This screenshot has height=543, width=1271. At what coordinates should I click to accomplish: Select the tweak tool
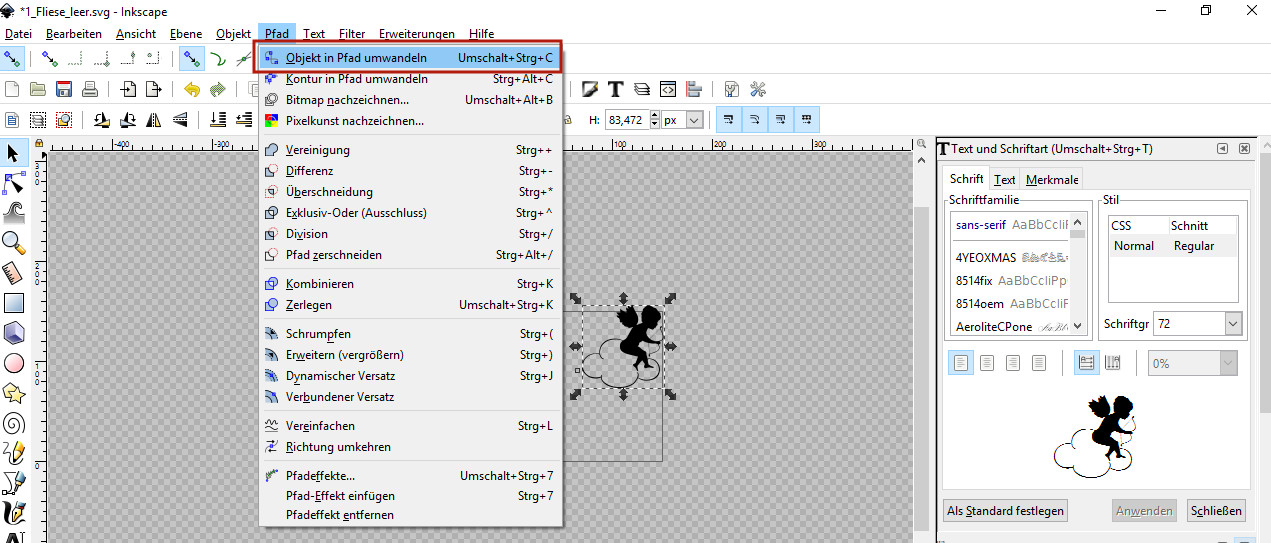pyautogui.click(x=14, y=212)
